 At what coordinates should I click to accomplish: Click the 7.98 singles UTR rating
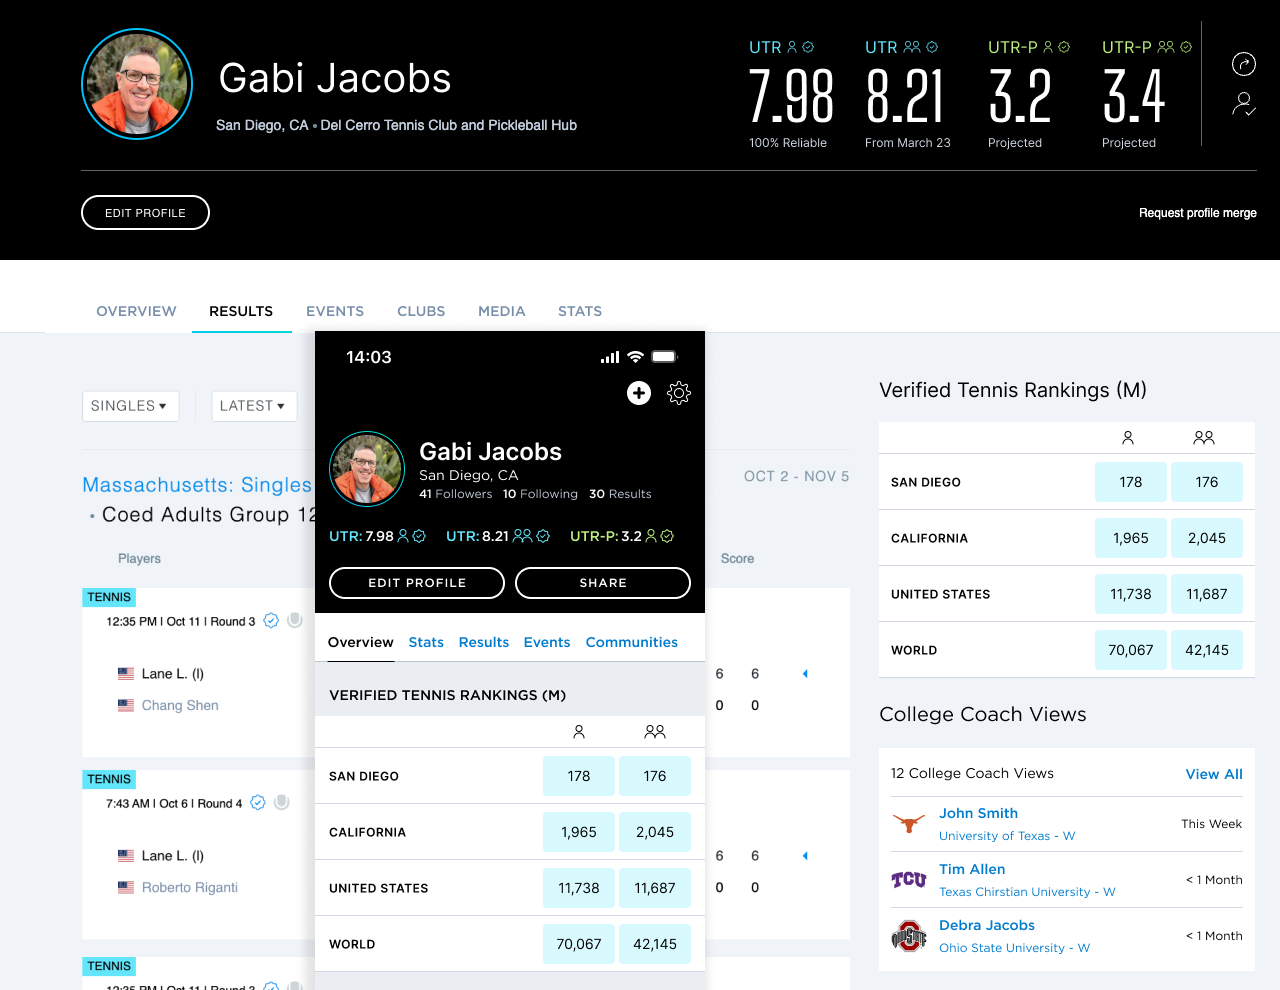[791, 97]
